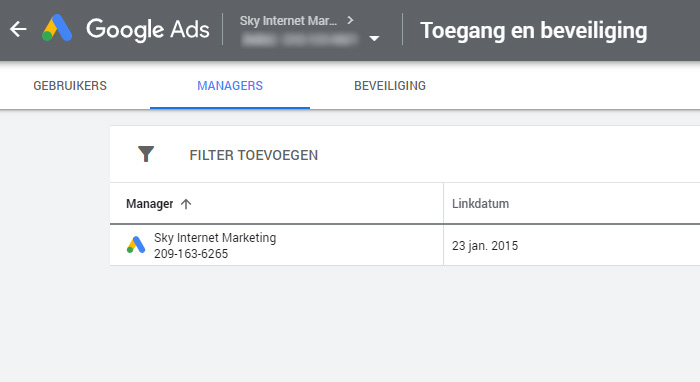Click the back arrow in the header
700x382 pixels.
(x=18, y=29)
